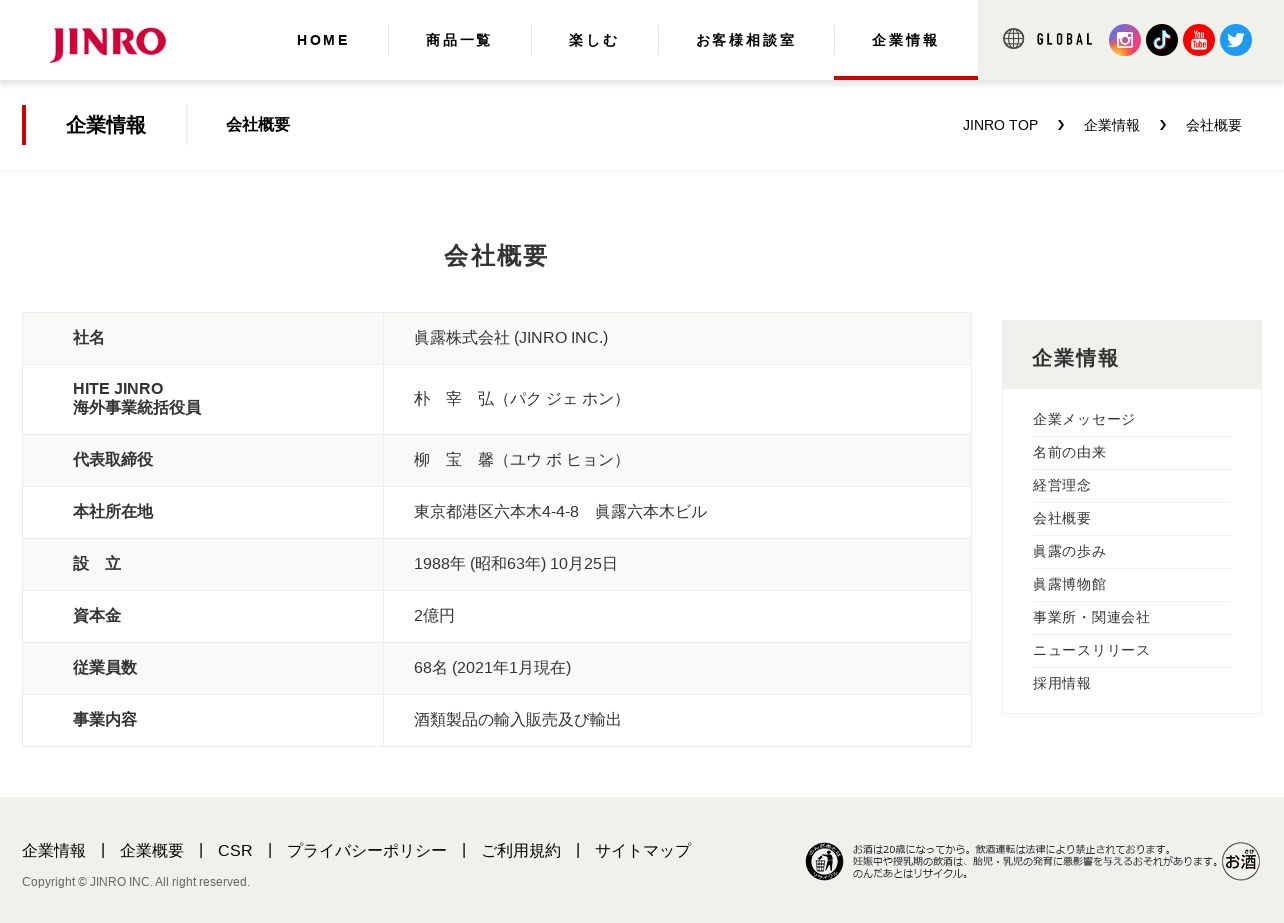Viewport: 1284px width, 923px height.
Task: Open the 商品一覧 navigation menu
Action: 459,40
